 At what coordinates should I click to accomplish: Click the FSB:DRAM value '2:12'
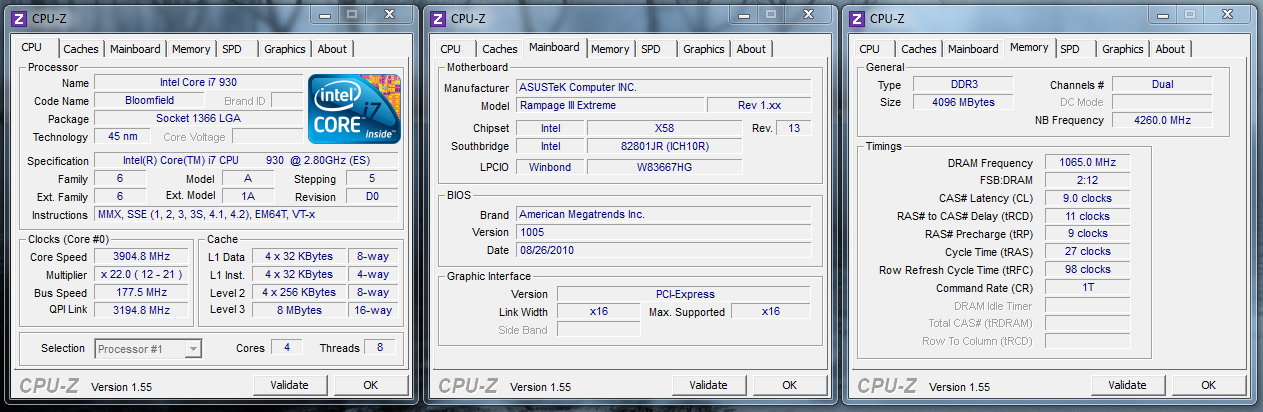click(x=1088, y=181)
